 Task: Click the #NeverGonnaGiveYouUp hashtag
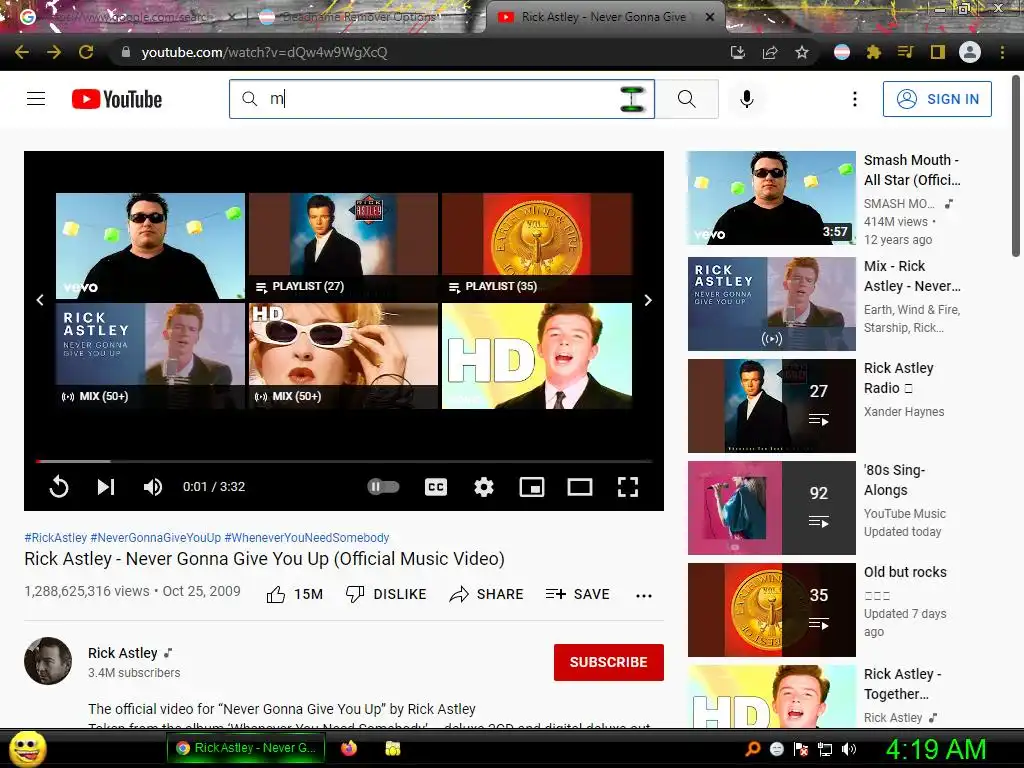[x=155, y=537]
